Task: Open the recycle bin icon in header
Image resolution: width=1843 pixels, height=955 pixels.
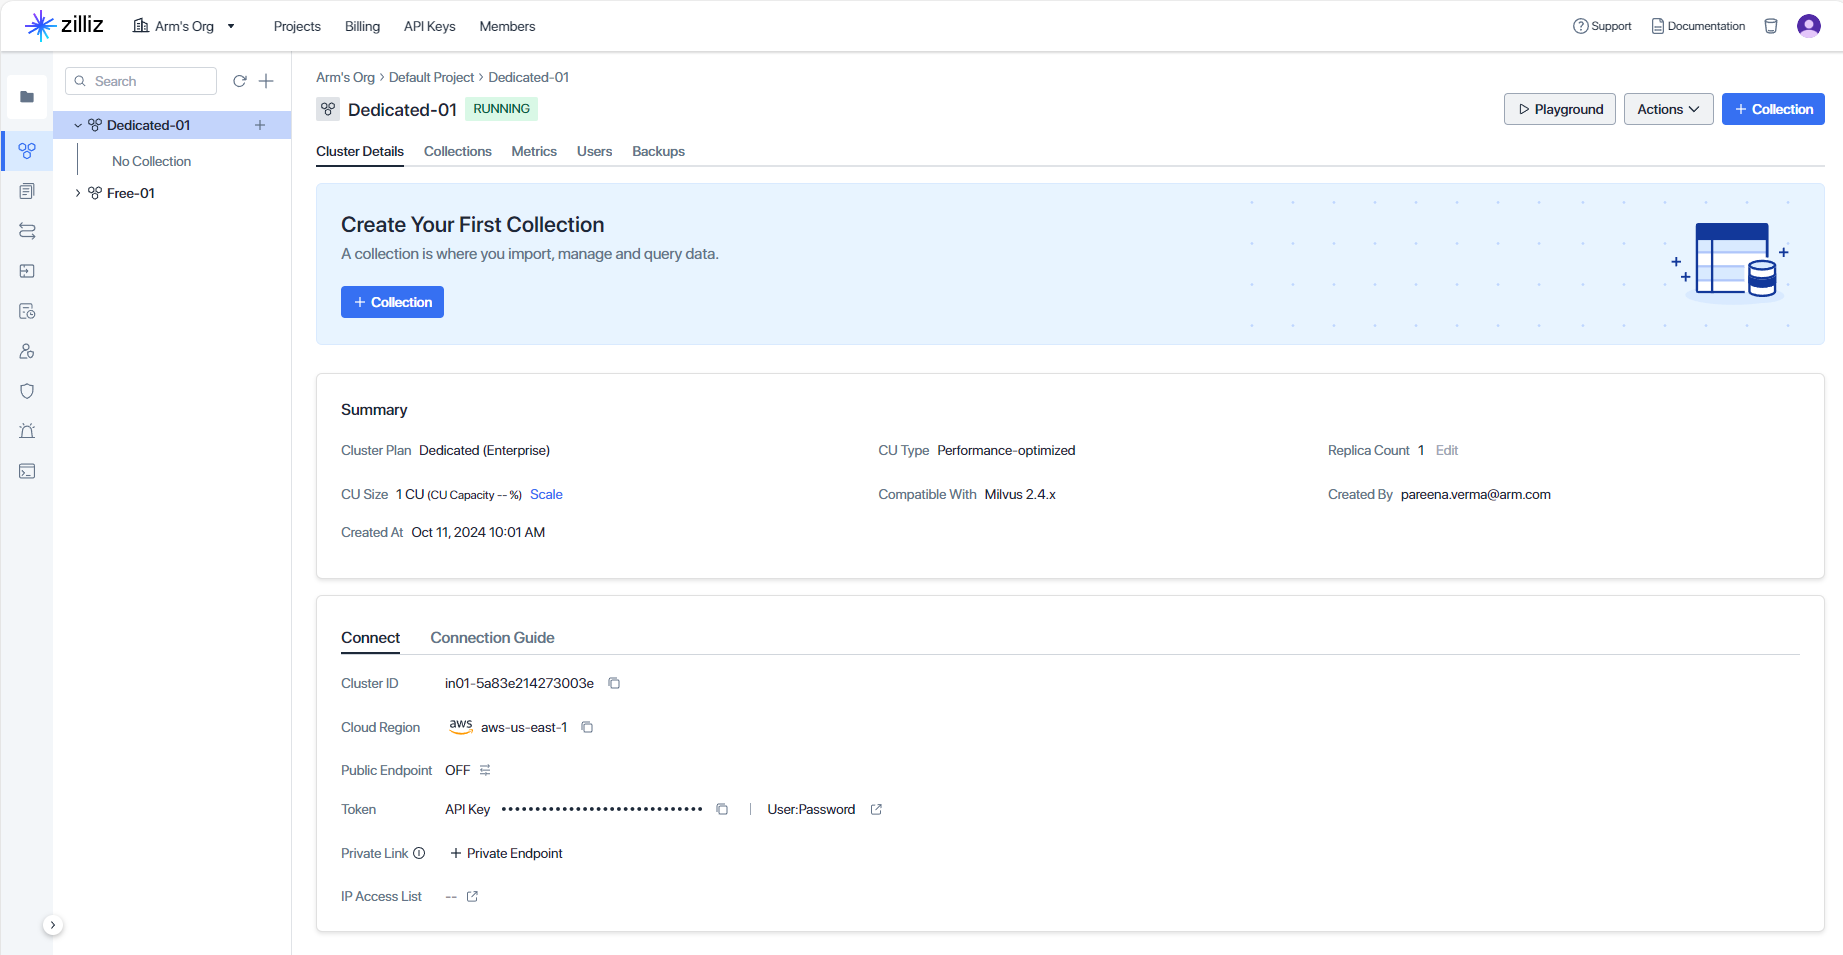Action: 1771,26
